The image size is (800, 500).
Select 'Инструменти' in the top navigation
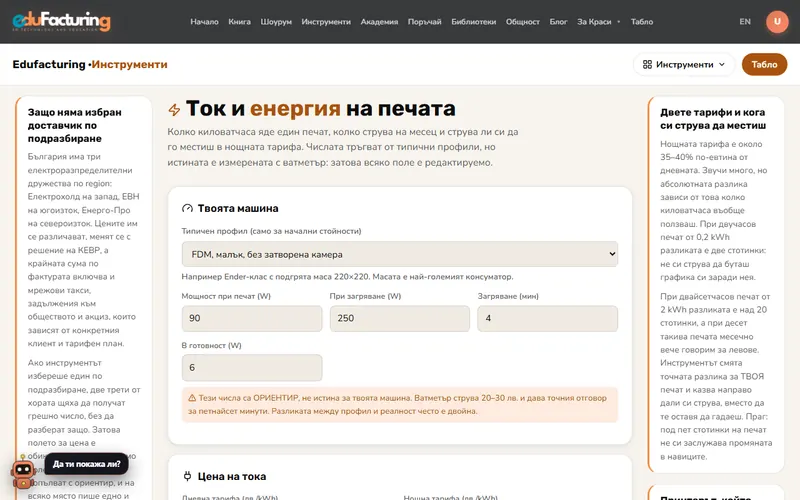click(326, 21)
